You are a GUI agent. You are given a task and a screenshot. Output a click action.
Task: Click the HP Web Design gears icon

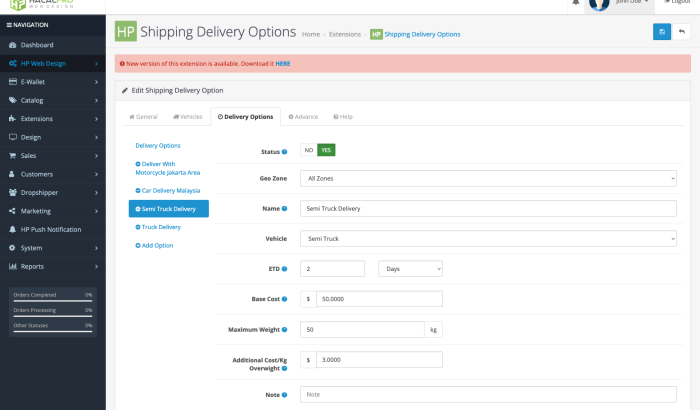pos(12,63)
